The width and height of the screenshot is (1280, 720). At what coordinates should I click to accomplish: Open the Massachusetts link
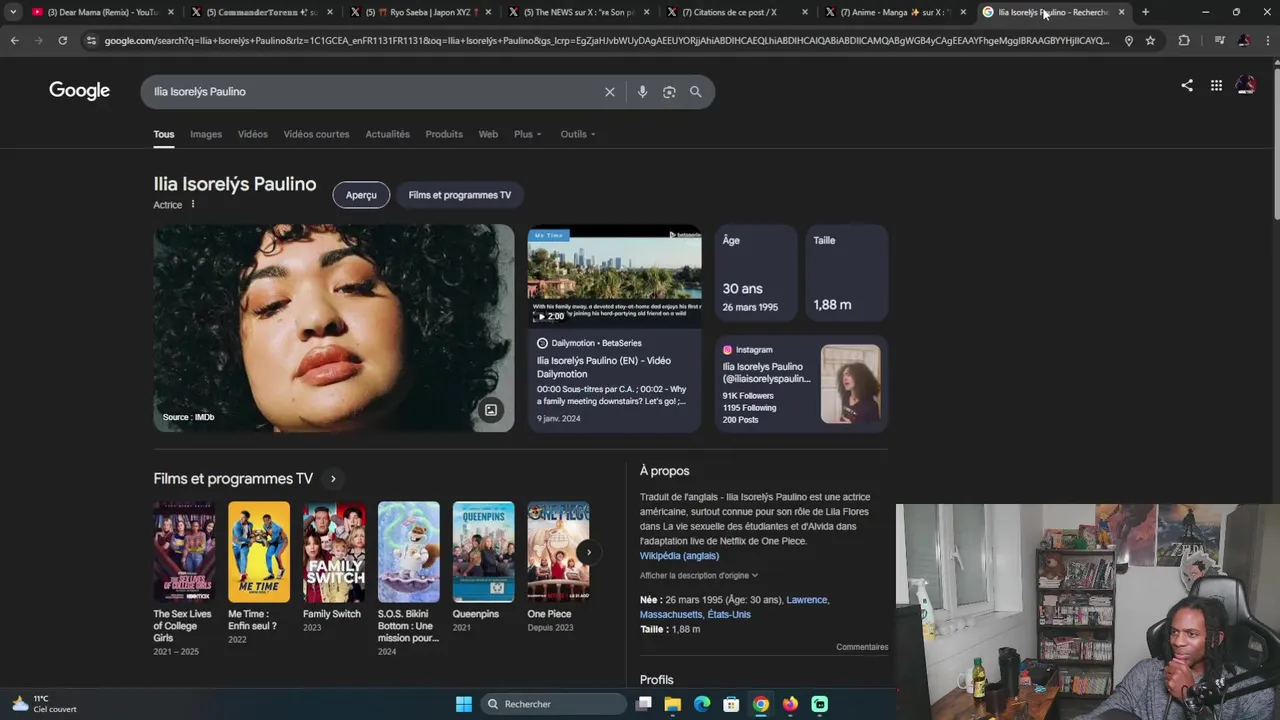(x=671, y=615)
